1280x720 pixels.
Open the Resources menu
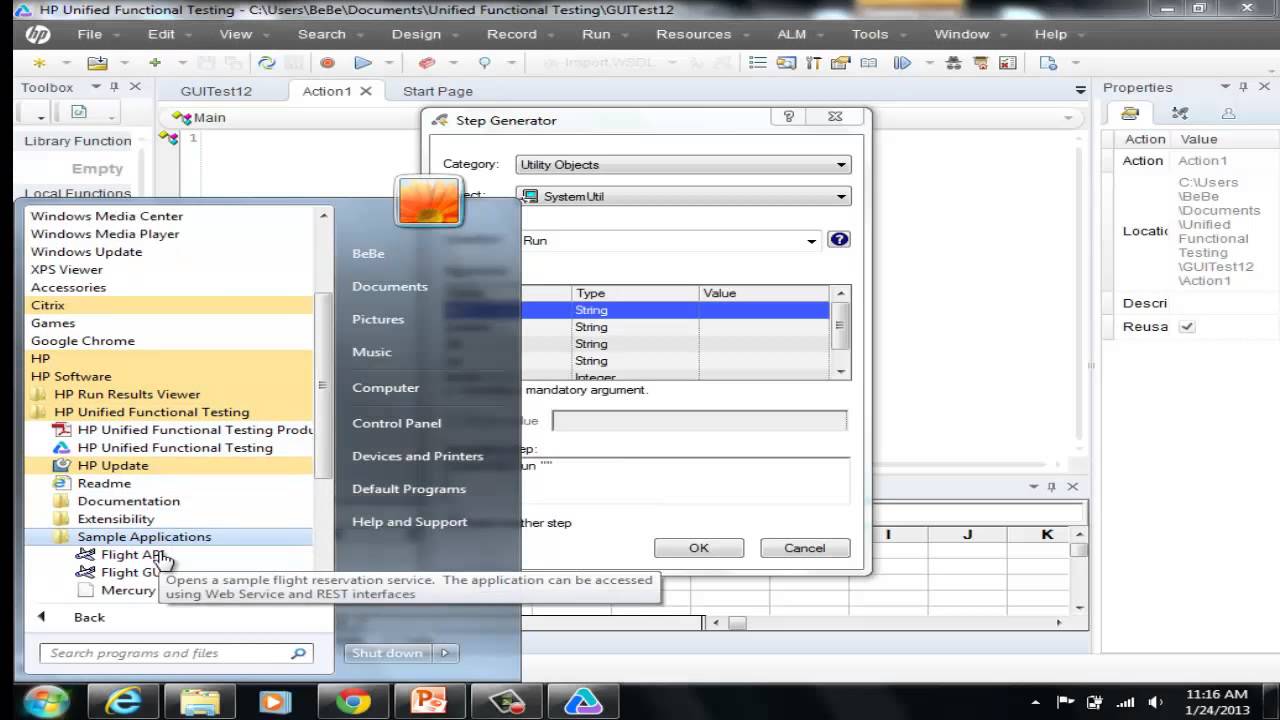(x=693, y=33)
